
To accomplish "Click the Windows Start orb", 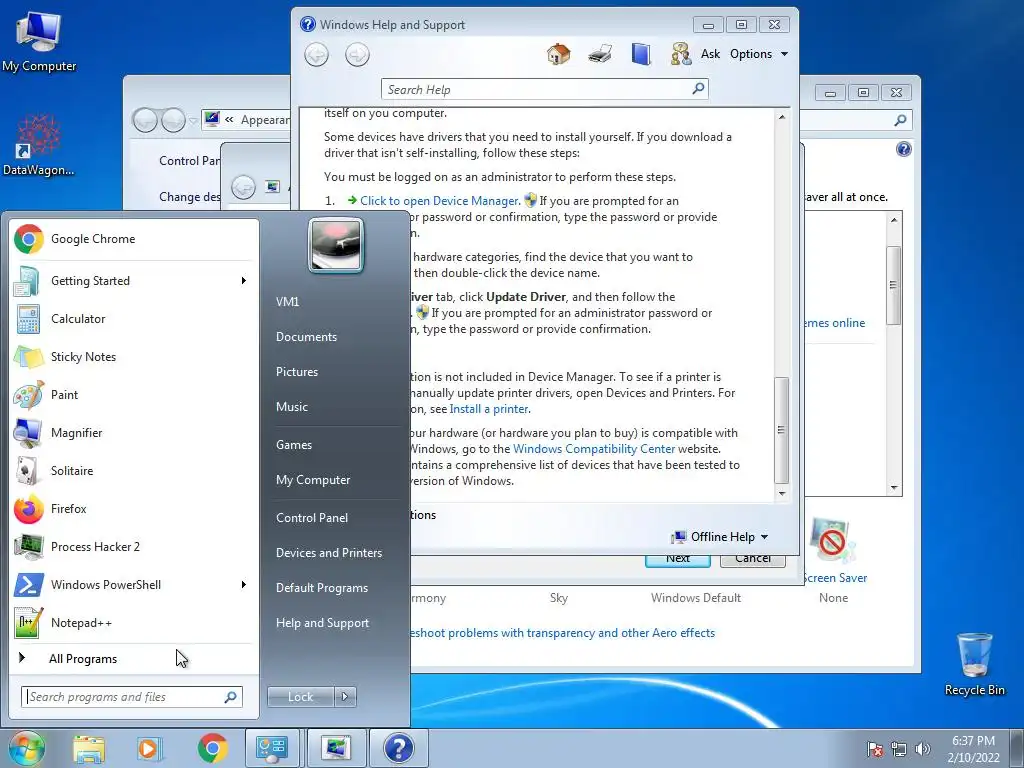I will (27, 748).
